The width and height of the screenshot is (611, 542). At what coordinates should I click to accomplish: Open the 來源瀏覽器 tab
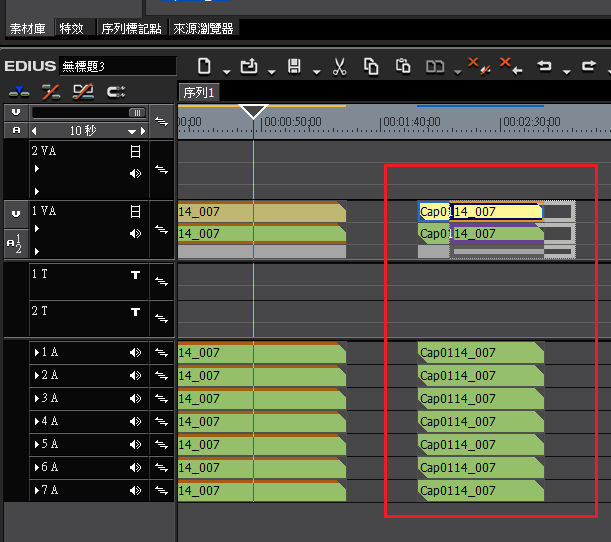(x=203, y=29)
